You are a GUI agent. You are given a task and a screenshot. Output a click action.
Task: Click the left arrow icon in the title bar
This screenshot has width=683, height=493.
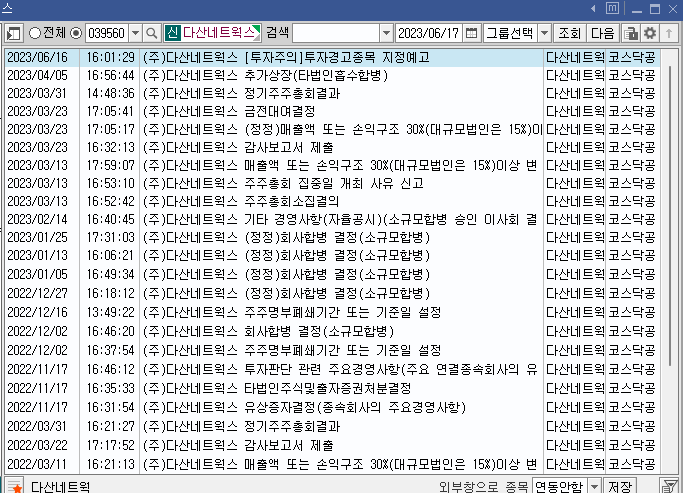click(593, 8)
